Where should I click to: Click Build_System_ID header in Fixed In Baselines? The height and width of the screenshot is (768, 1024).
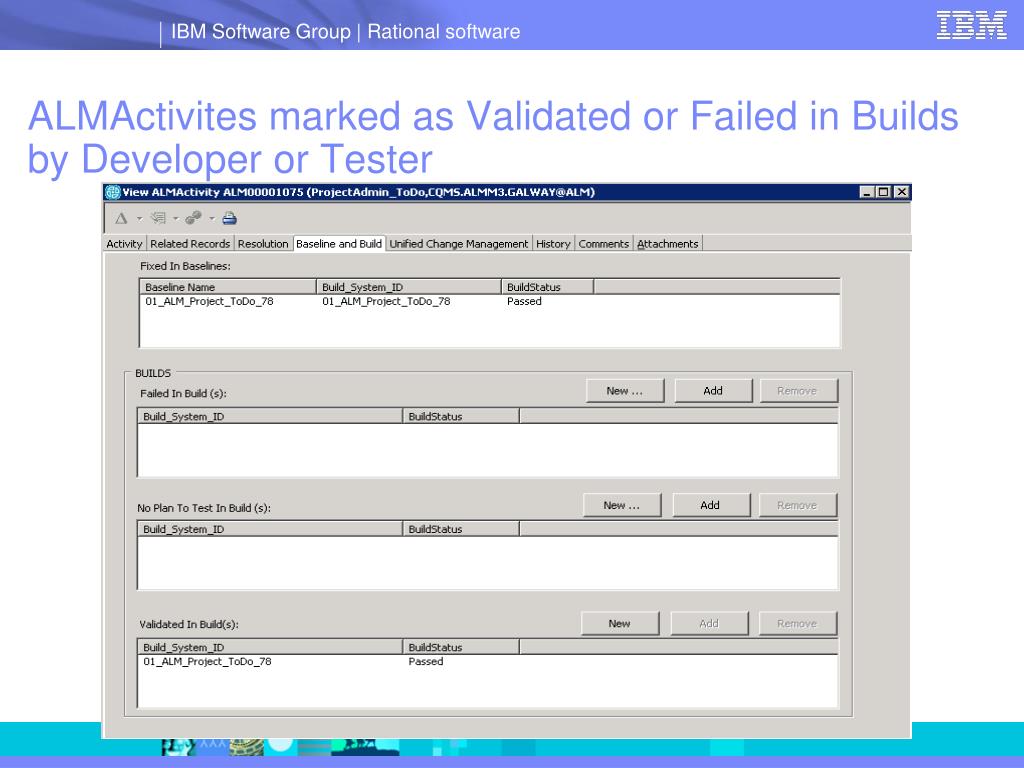coord(409,287)
